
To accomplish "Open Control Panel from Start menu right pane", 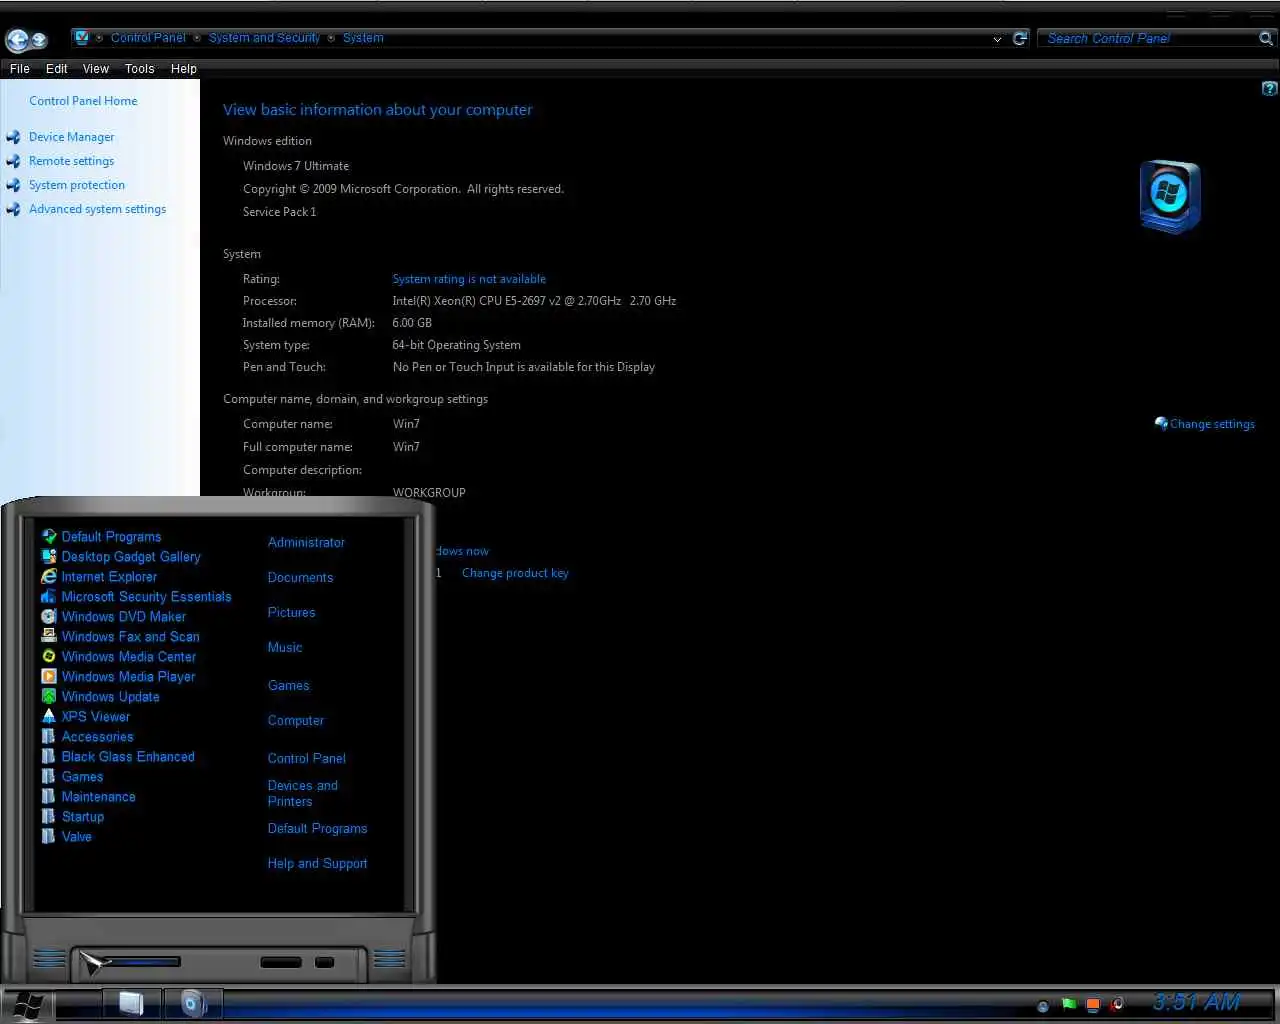I will pos(307,758).
